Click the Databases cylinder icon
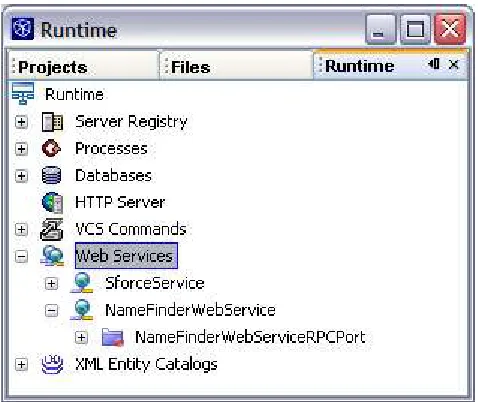Screen dimensions: 478x402 pyautogui.click(x=51, y=175)
